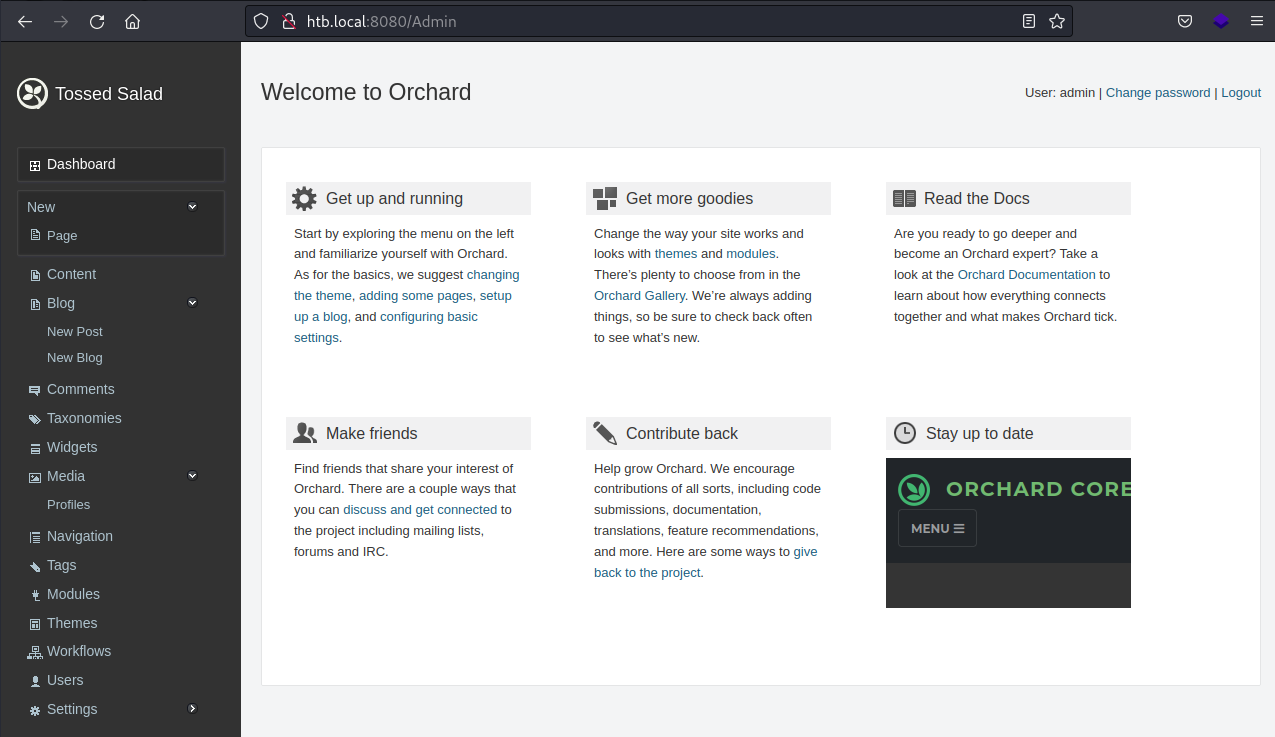
Task: Click the MENU button in Orchard Core preview
Action: (x=937, y=529)
